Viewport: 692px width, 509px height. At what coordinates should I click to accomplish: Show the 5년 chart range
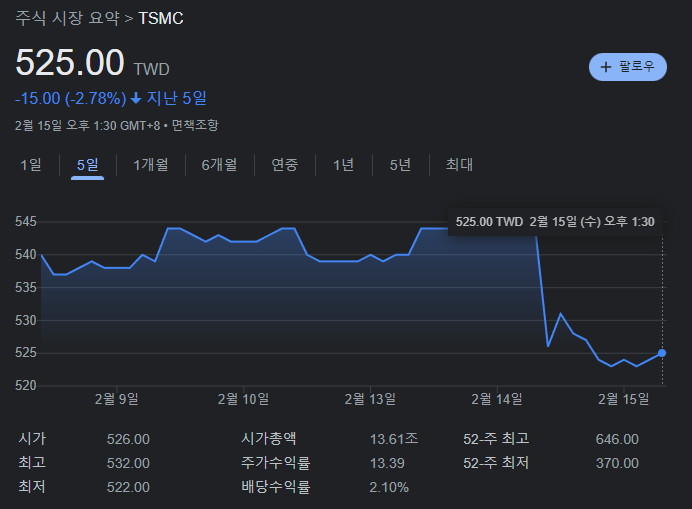[400, 165]
